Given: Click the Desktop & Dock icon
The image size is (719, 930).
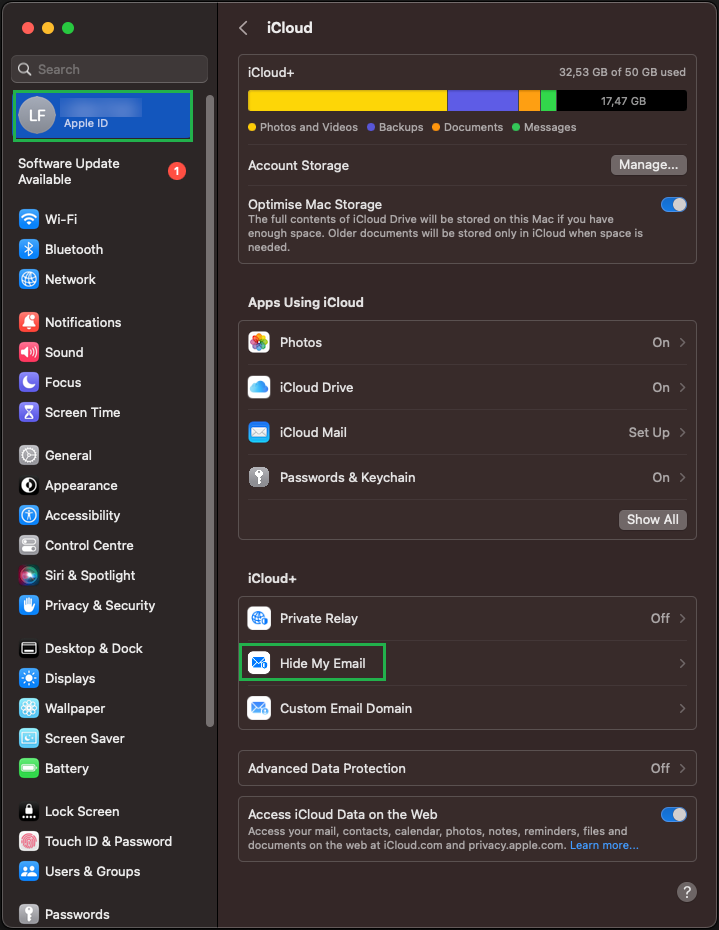Looking at the screenshot, I should 28,648.
